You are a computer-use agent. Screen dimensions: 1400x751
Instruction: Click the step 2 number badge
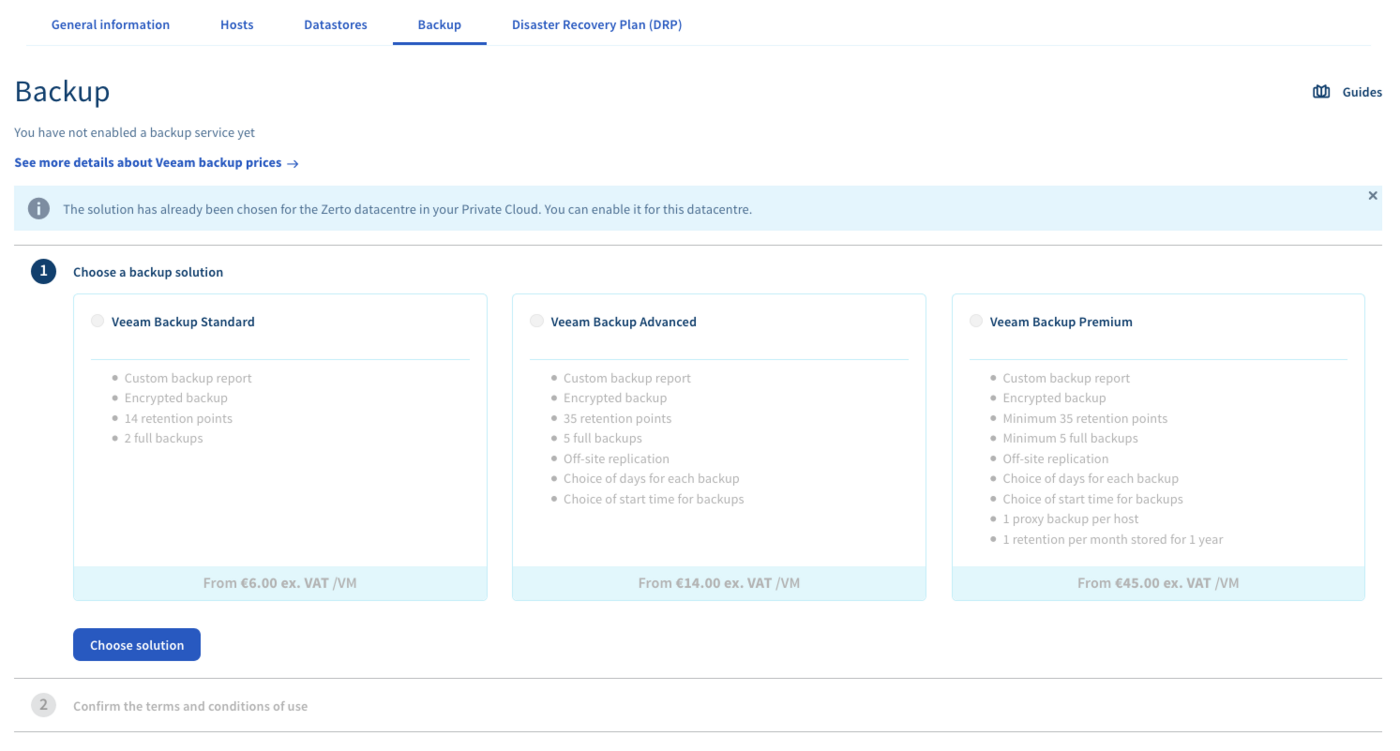[x=43, y=705]
